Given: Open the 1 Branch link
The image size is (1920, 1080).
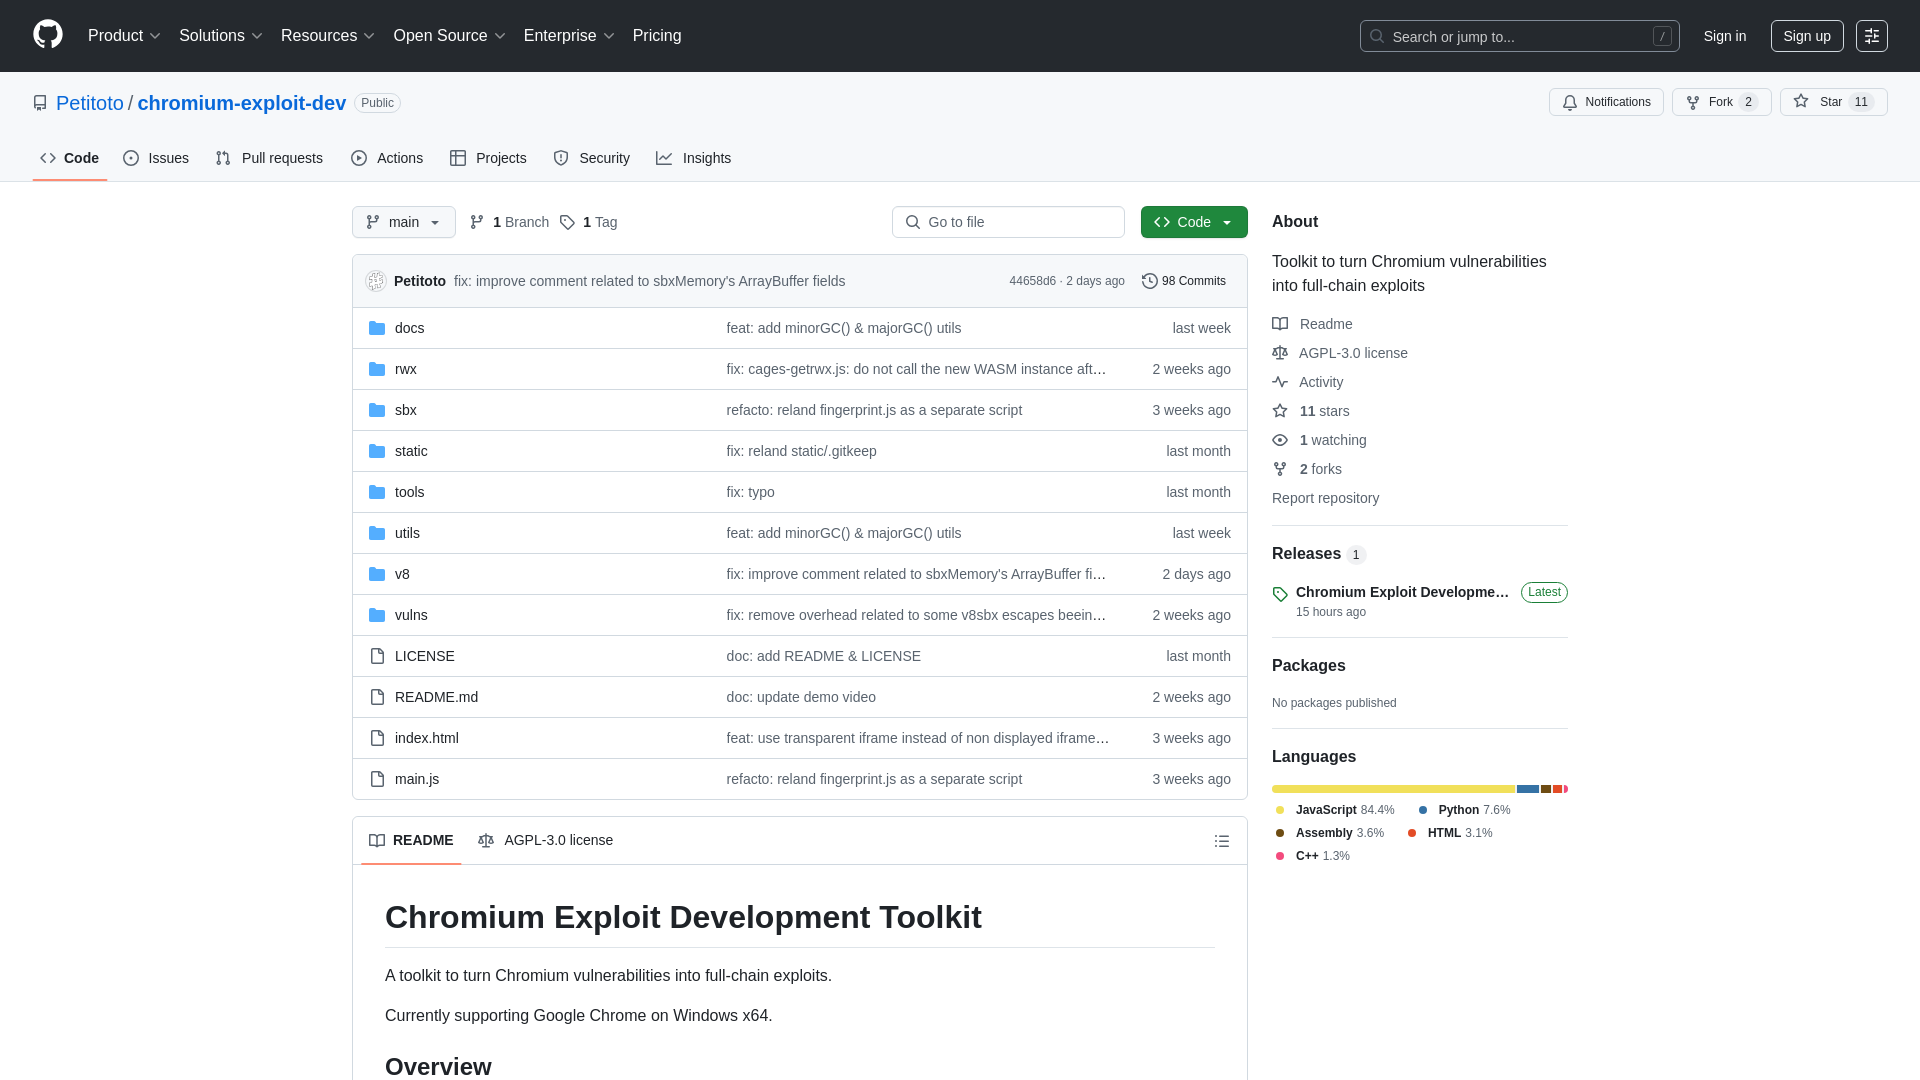Looking at the screenshot, I should [x=509, y=222].
